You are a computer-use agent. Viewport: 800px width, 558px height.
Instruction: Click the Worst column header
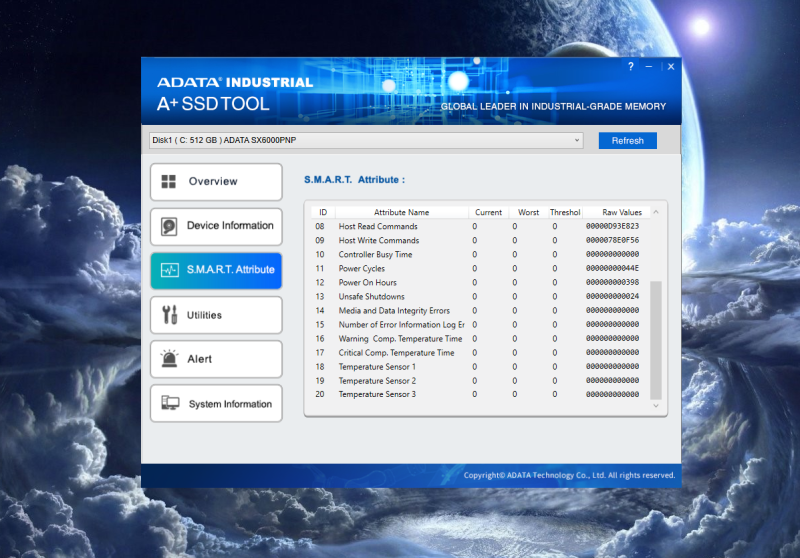click(528, 212)
